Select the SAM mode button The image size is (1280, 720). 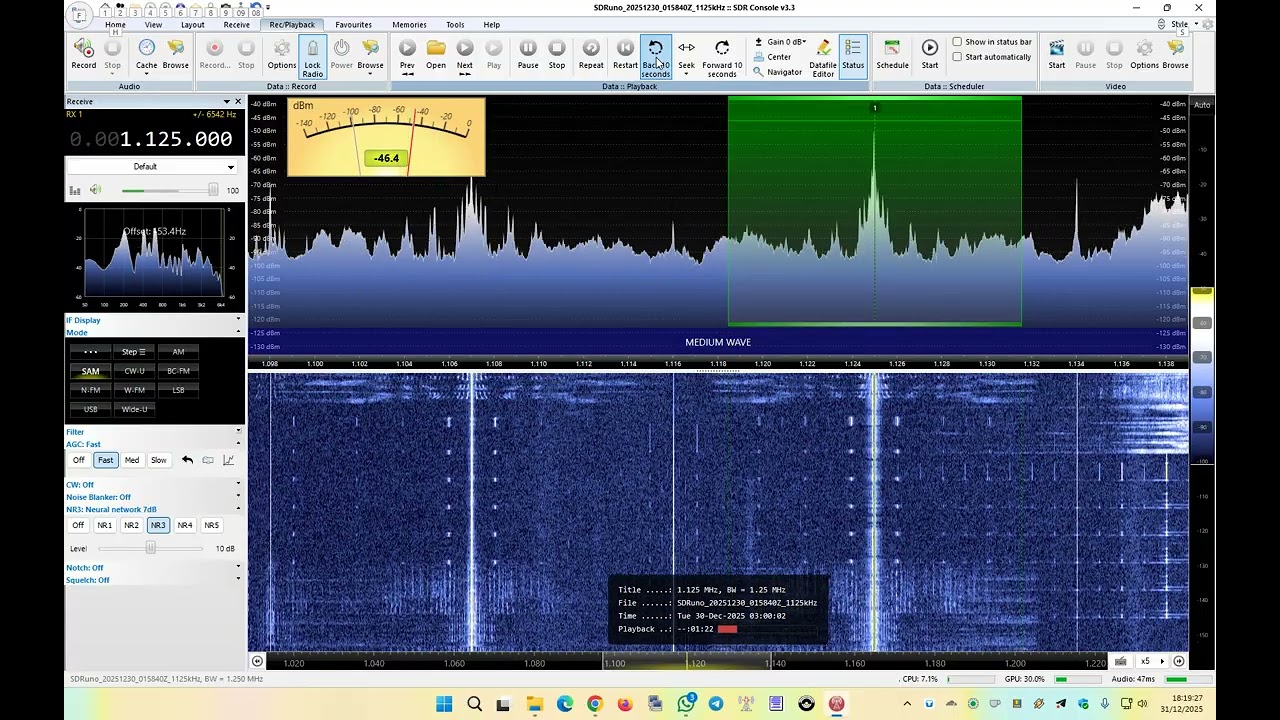[x=91, y=371]
